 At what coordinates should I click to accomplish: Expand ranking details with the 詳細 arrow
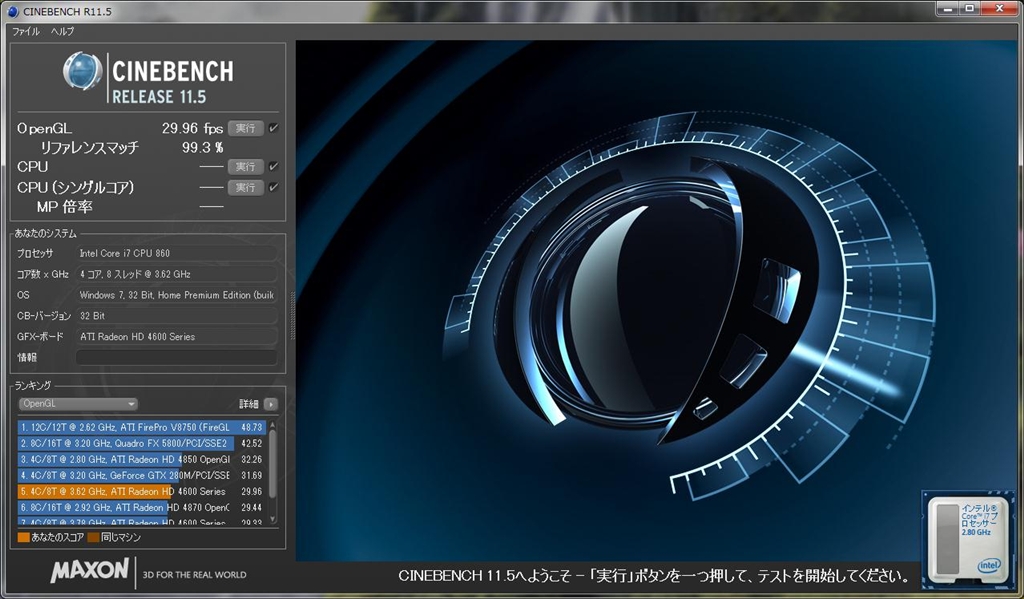coord(270,404)
